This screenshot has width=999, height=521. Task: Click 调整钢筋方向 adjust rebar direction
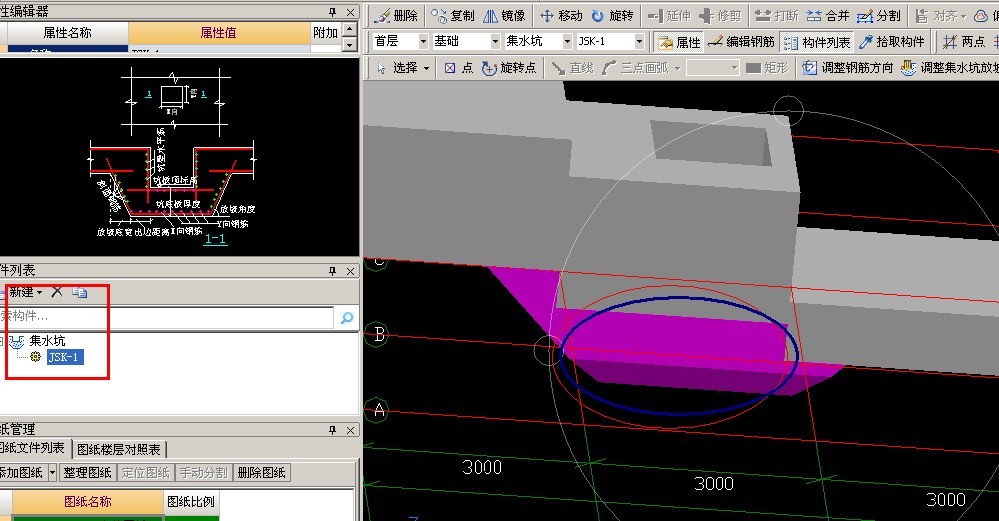[848, 68]
